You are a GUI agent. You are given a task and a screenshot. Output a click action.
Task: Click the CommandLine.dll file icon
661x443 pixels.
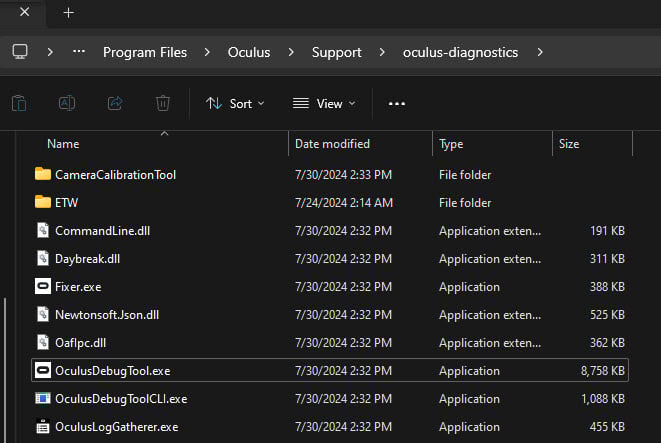coord(43,230)
